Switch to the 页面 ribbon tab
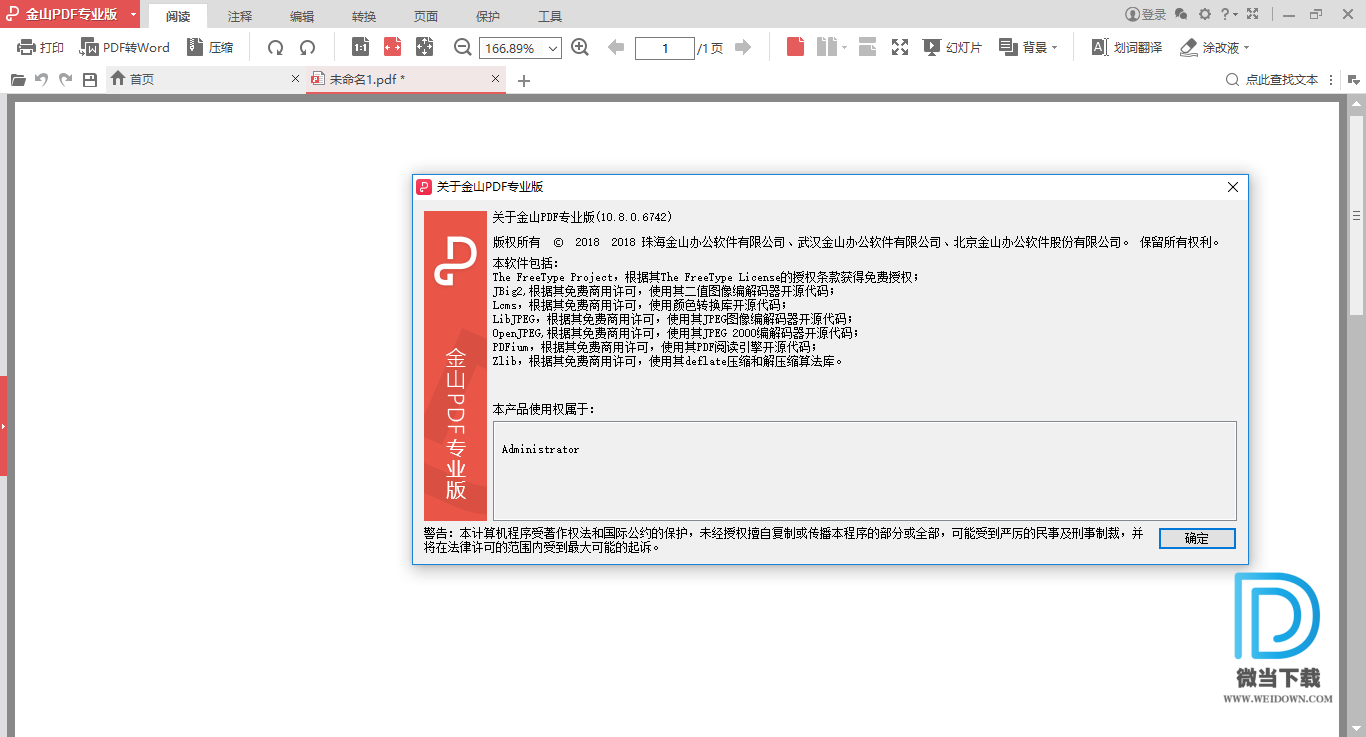 426,16
